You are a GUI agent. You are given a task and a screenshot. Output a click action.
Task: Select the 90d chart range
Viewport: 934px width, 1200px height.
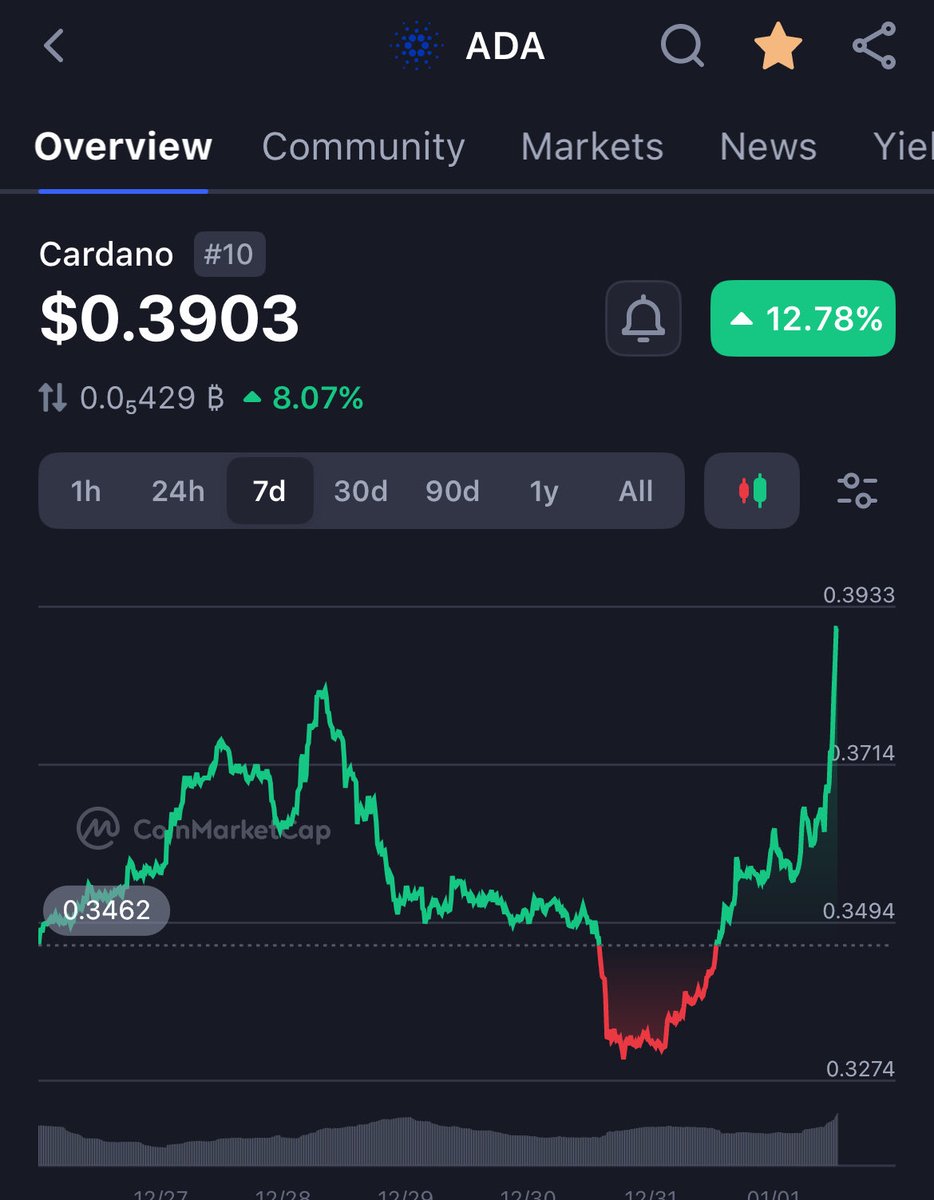[x=452, y=491]
